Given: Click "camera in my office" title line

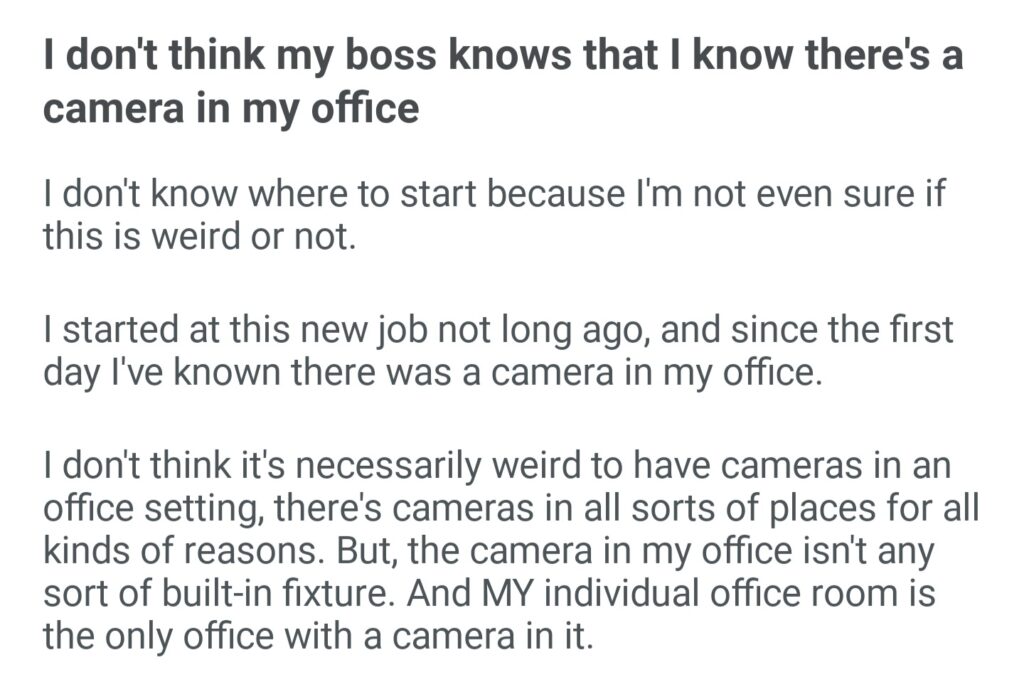Looking at the screenshot, I should click(230, 108).
